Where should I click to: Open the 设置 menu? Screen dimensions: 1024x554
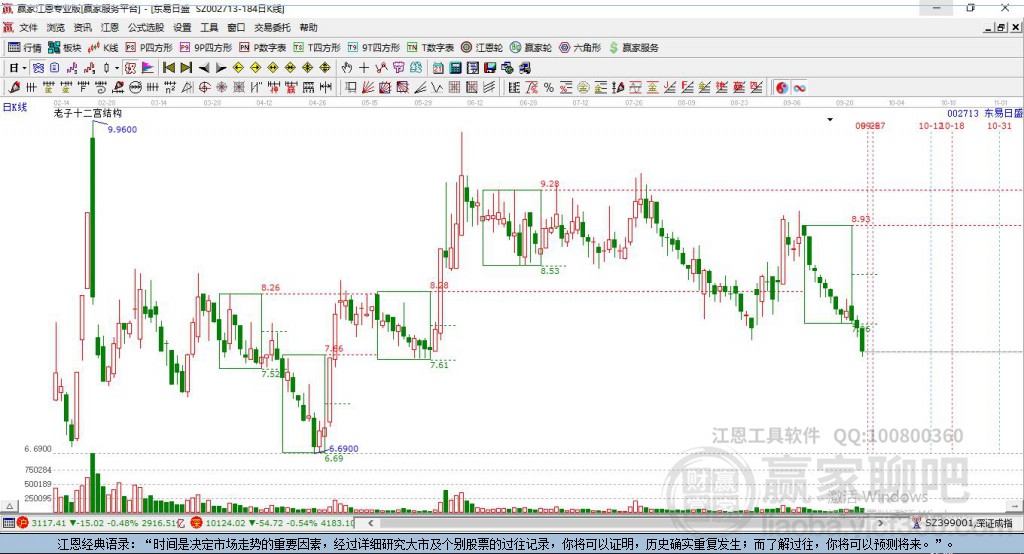click(182, 27)
